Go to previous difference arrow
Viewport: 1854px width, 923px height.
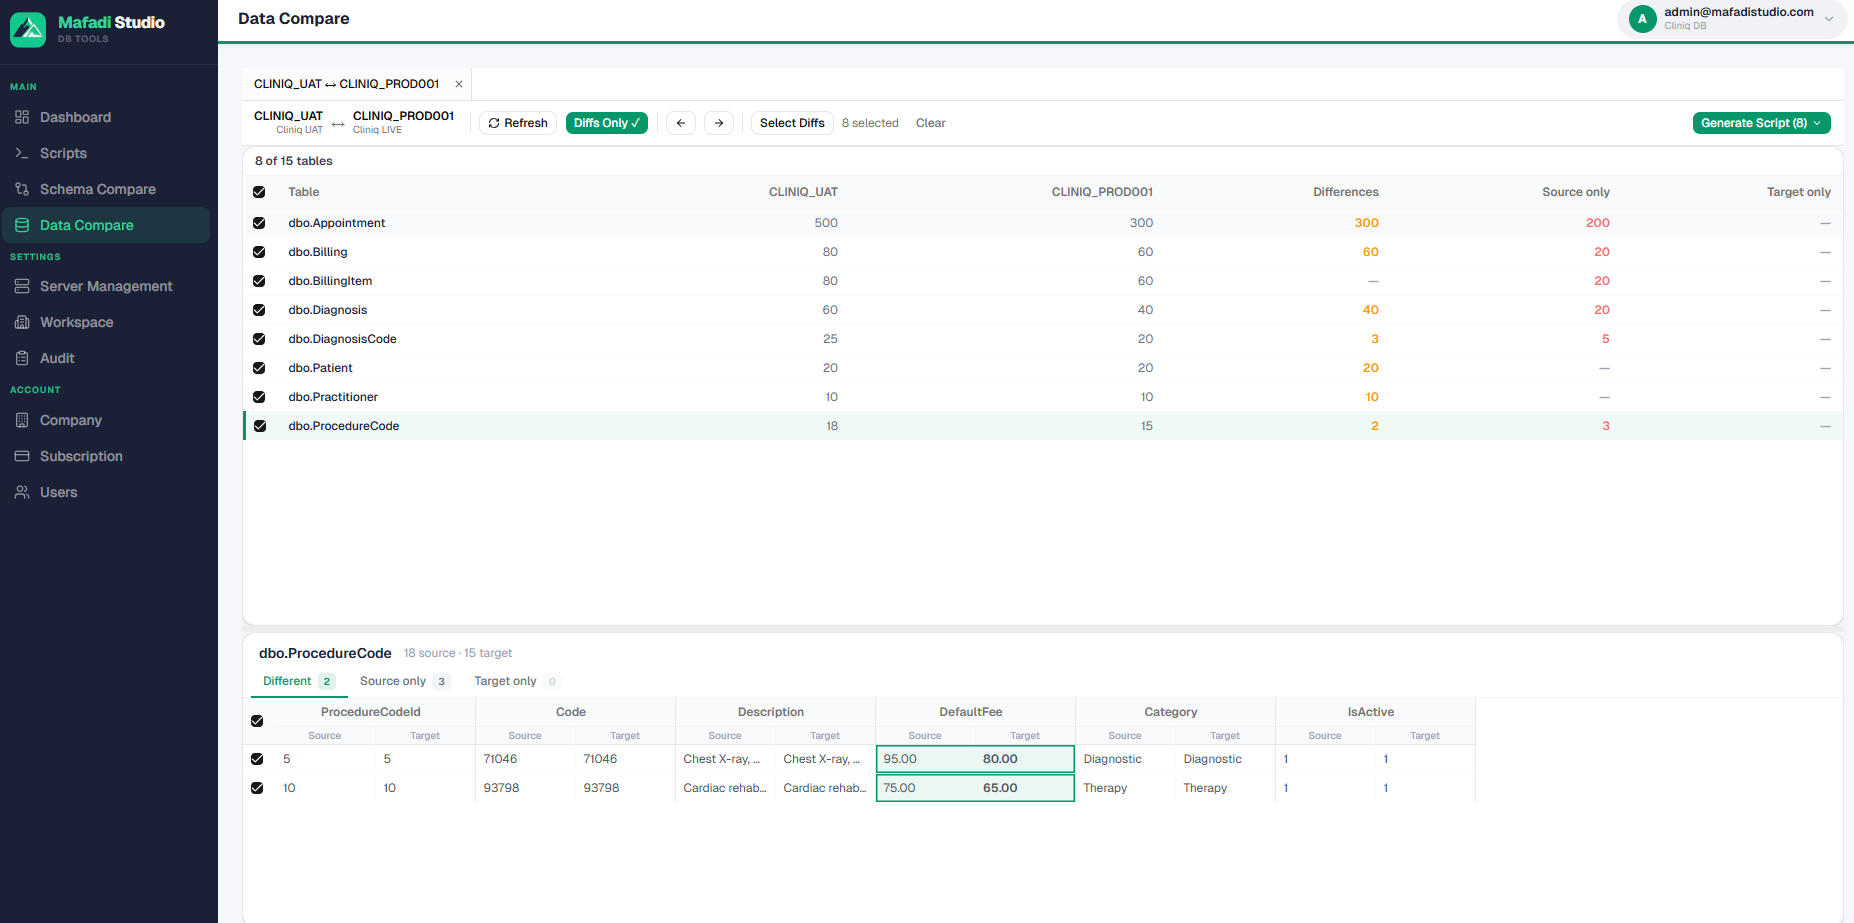coord(681,123)
